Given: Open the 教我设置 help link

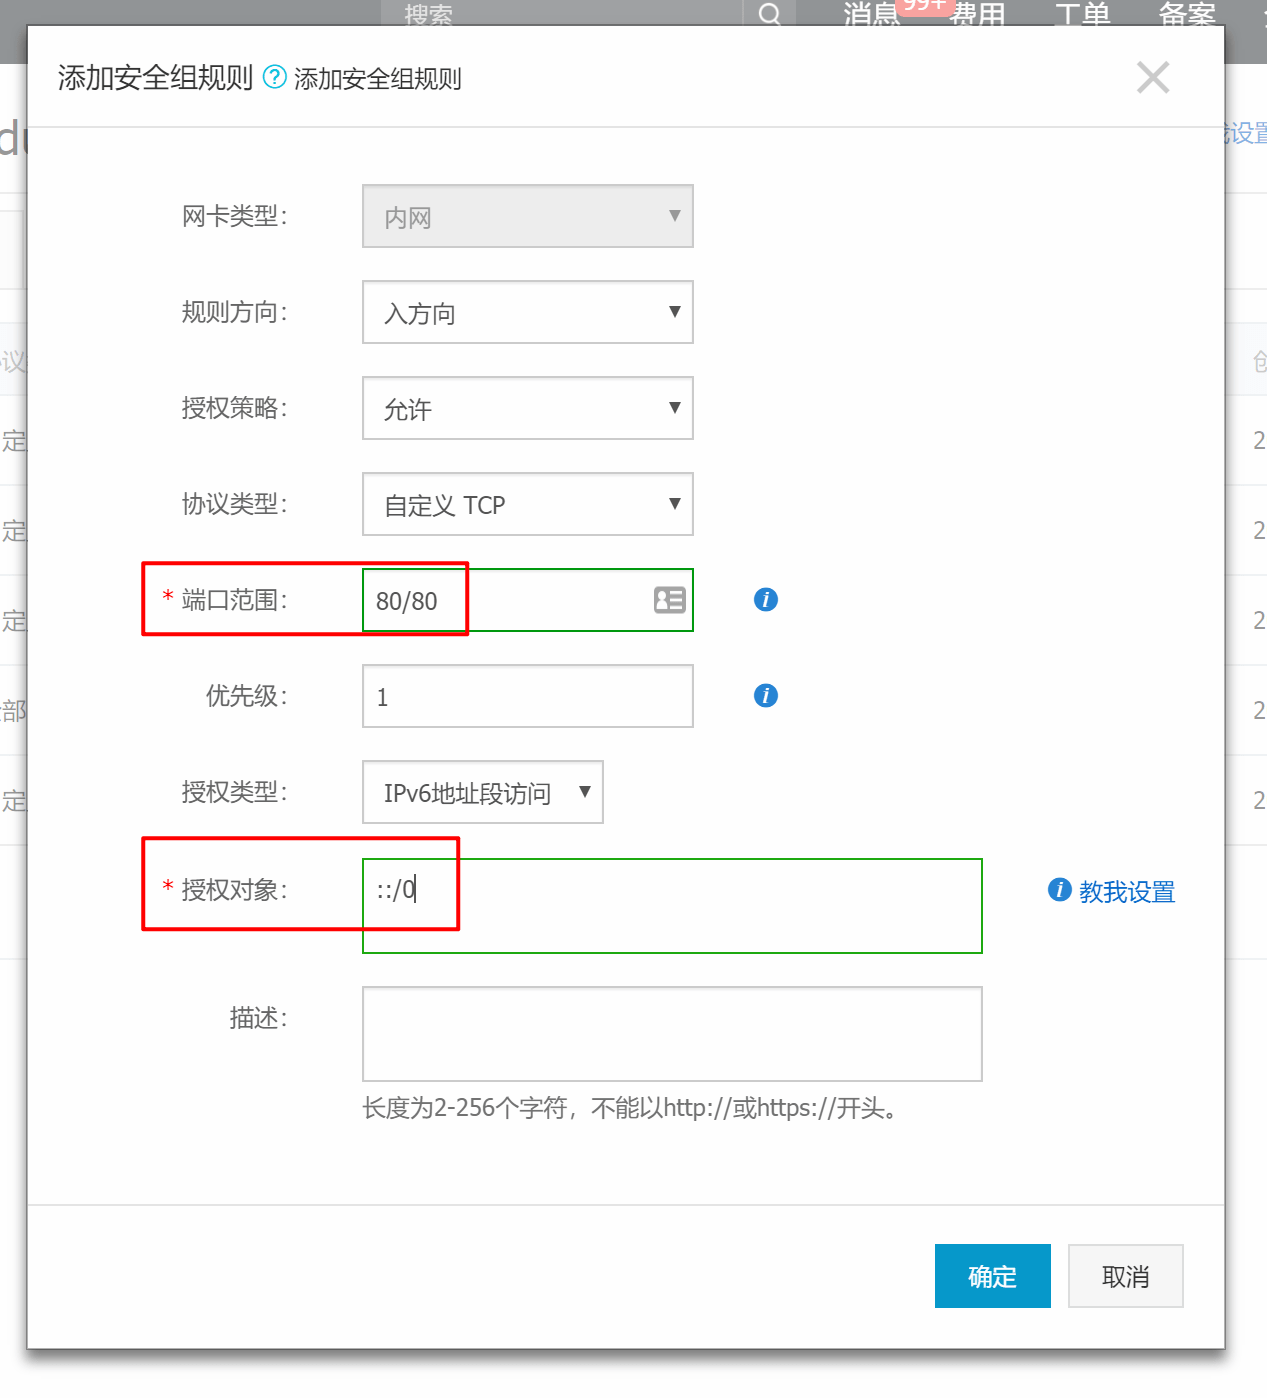Looking at the screenshot, I should pyautogui.click(x=1127, y=891).
